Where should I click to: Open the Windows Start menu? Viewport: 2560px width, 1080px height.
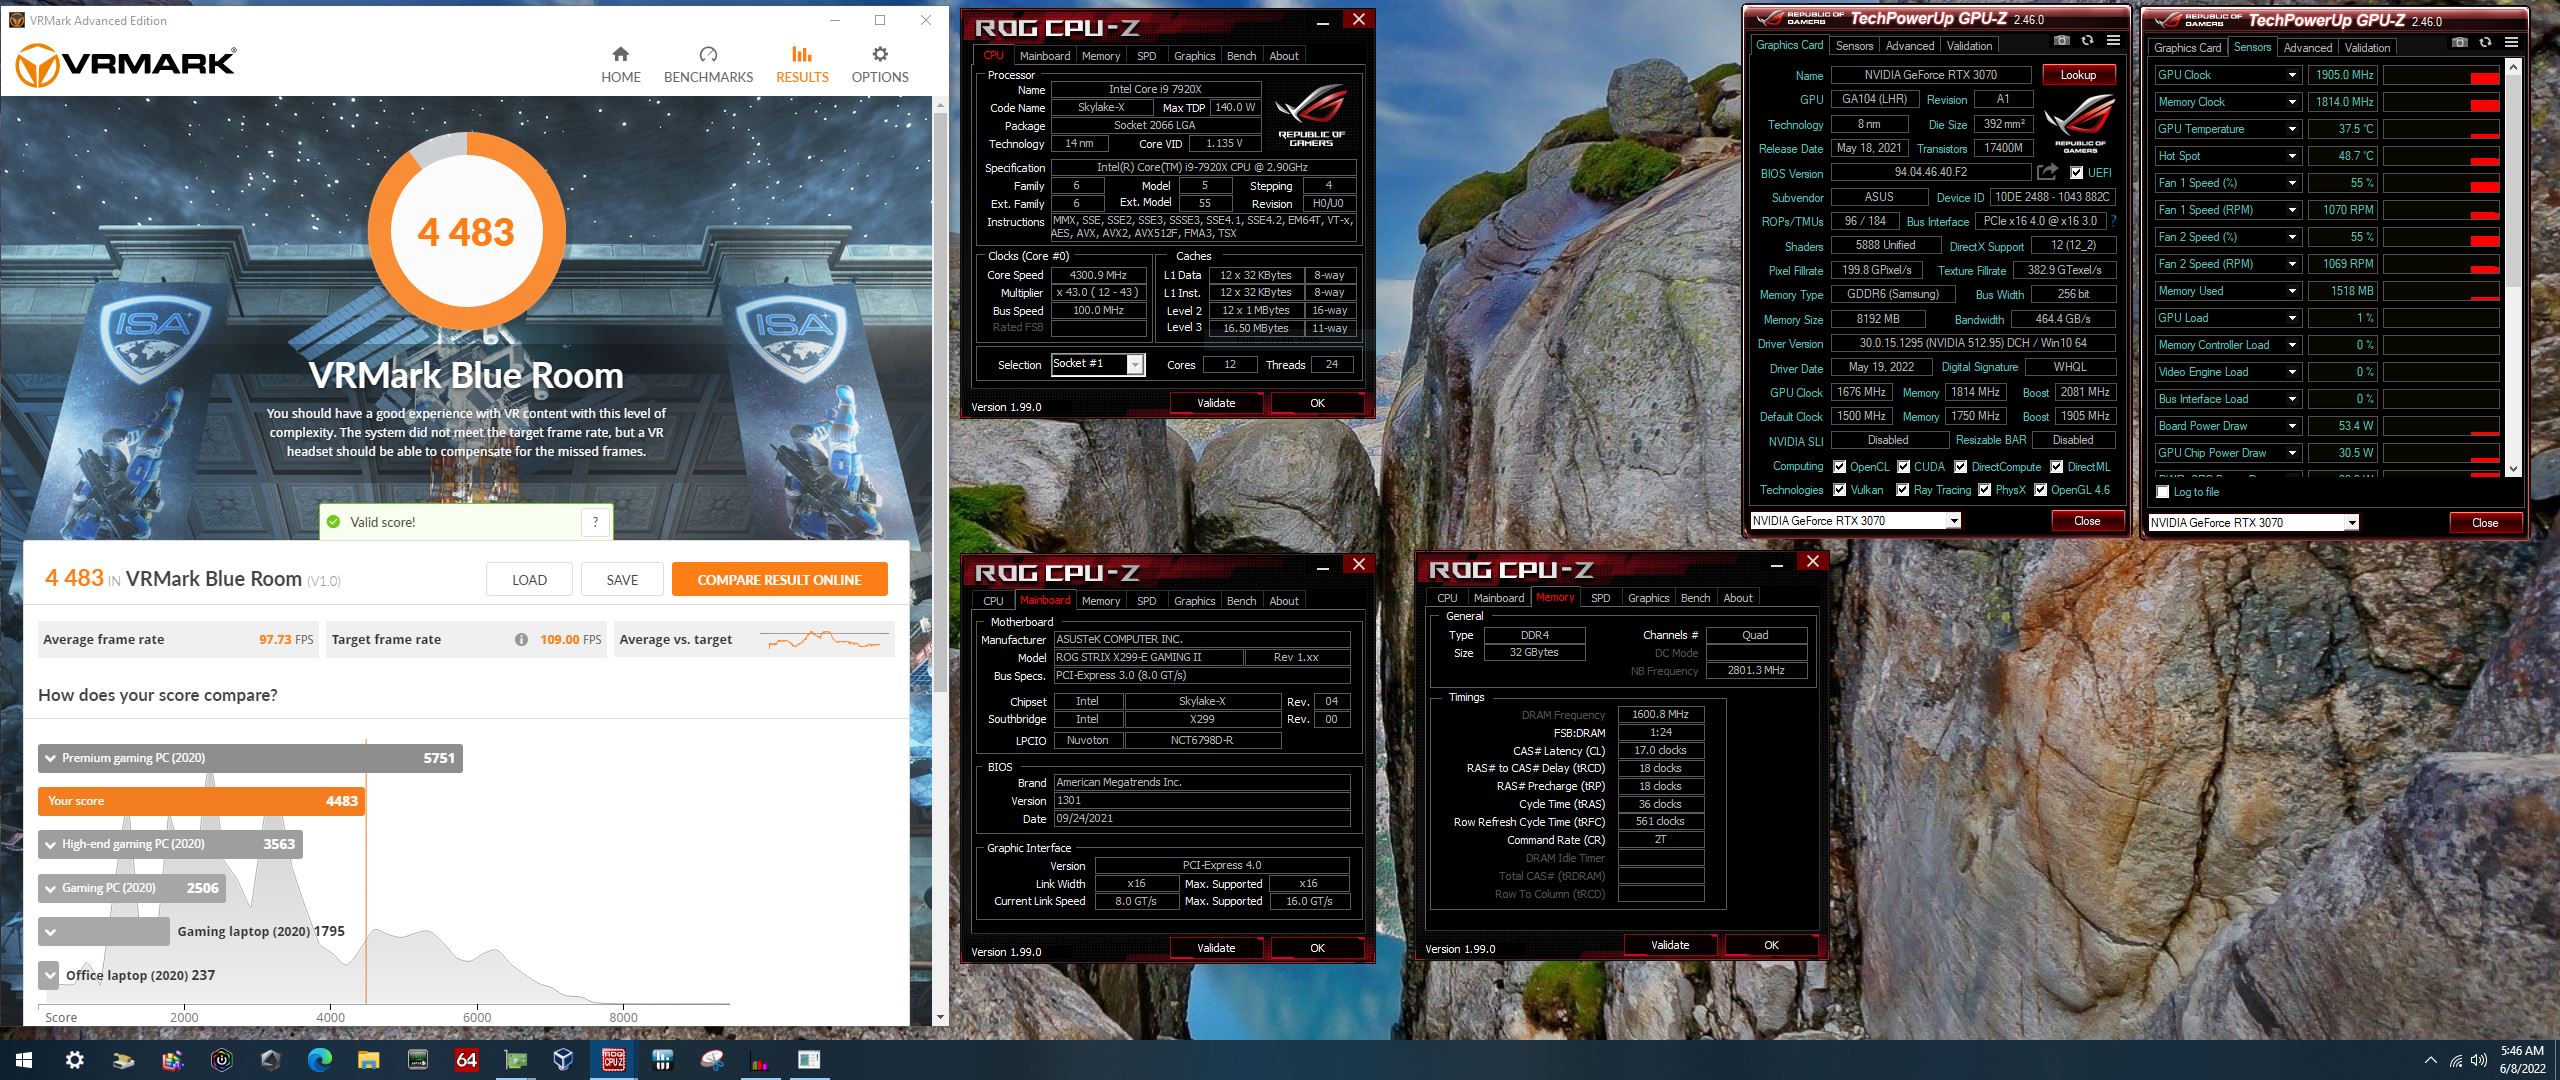click(24, 1060)
